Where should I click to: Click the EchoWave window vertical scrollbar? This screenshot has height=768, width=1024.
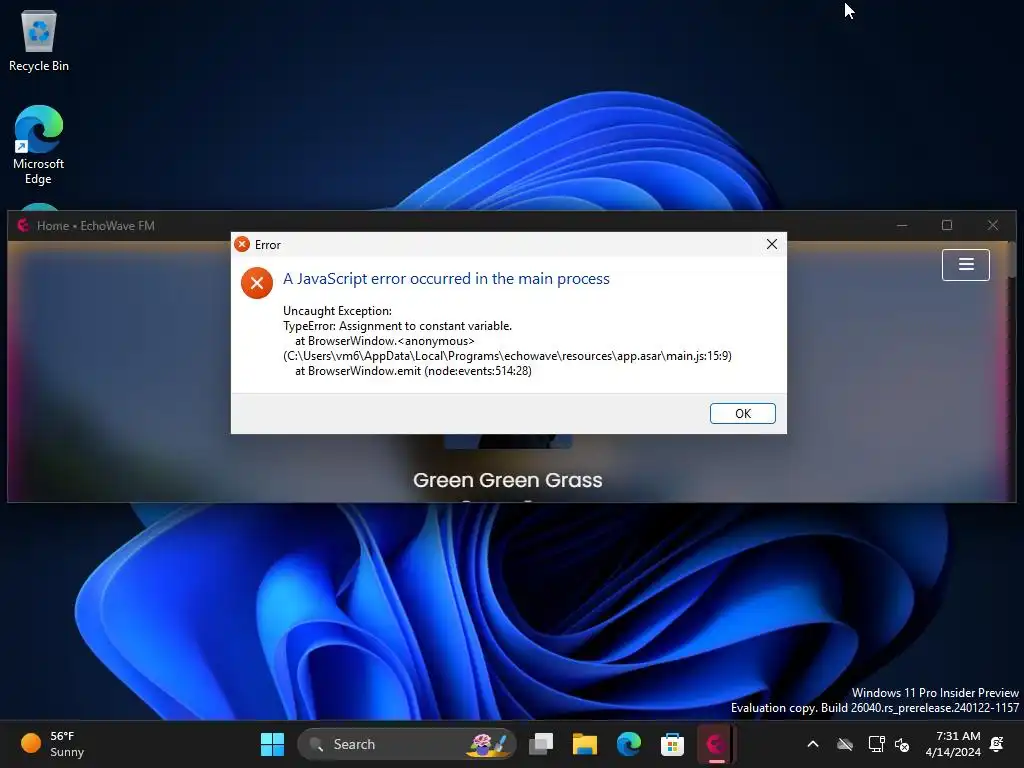coord(1012,261)
